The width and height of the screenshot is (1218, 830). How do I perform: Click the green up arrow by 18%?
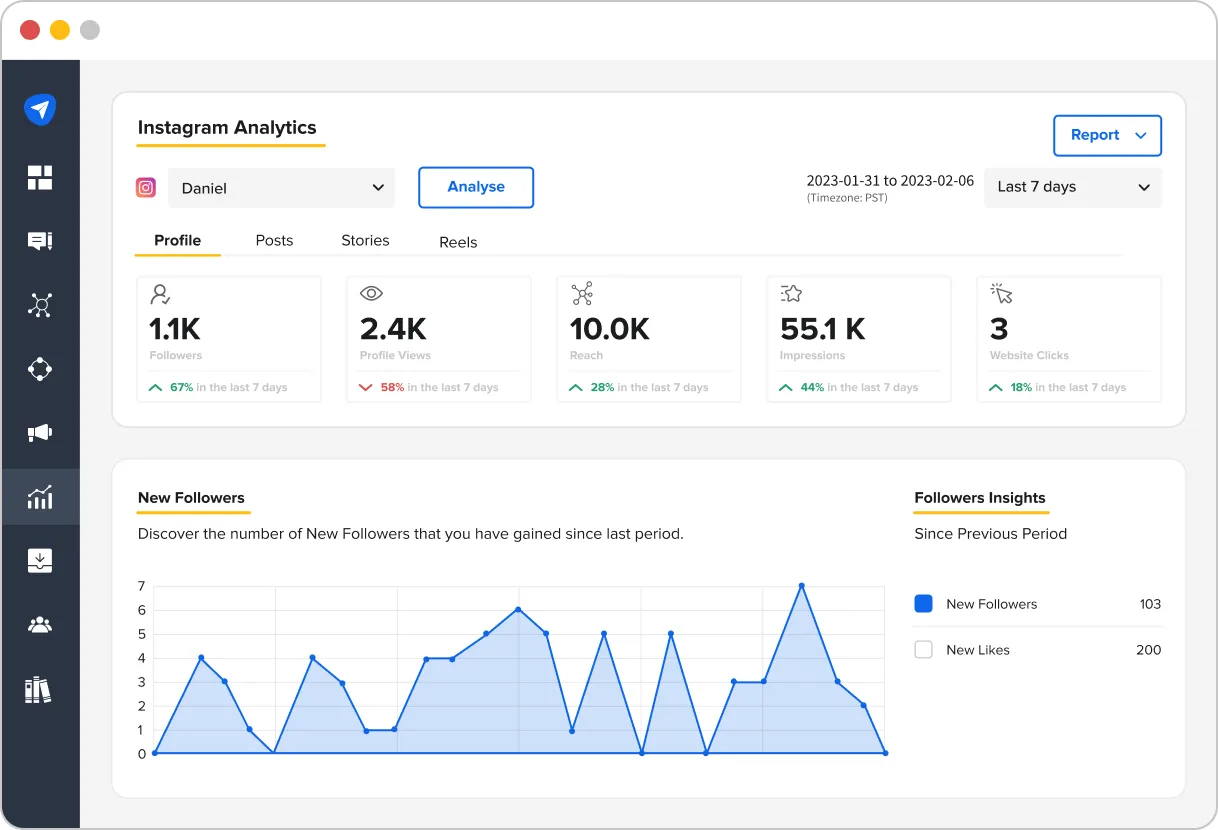(996, 387)
